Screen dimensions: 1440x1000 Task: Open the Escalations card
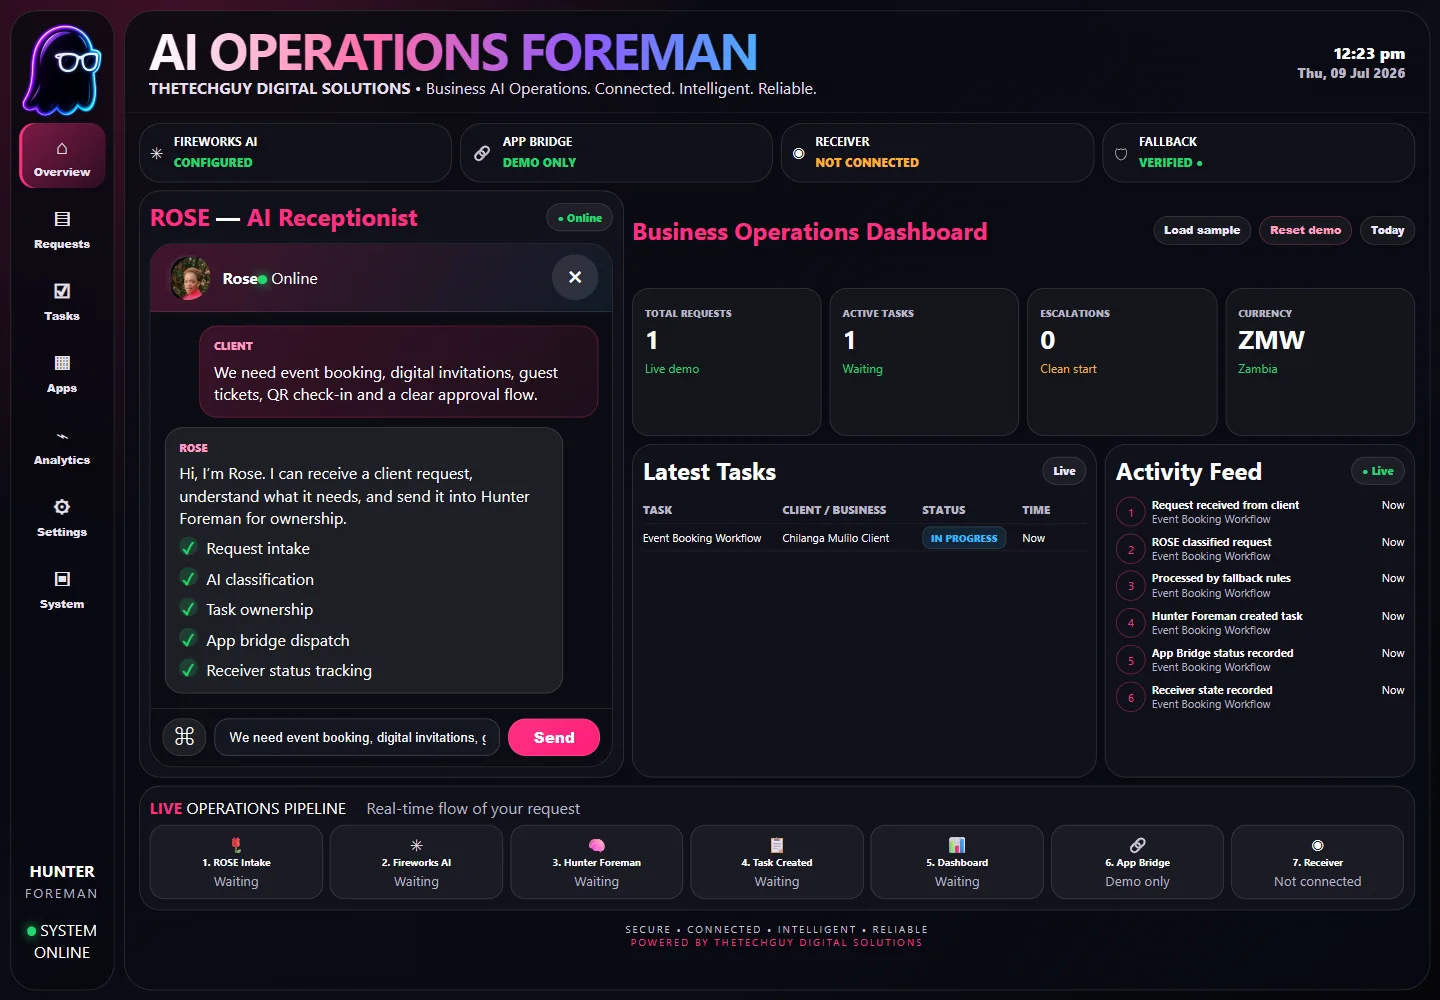[x=1122, y=362]
